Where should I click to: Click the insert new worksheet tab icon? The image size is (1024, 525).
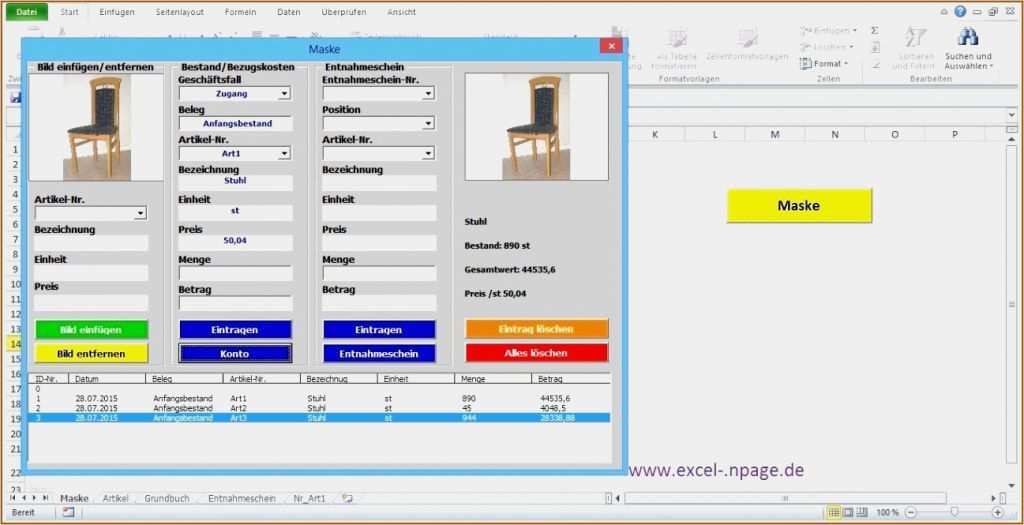(347, 498)
